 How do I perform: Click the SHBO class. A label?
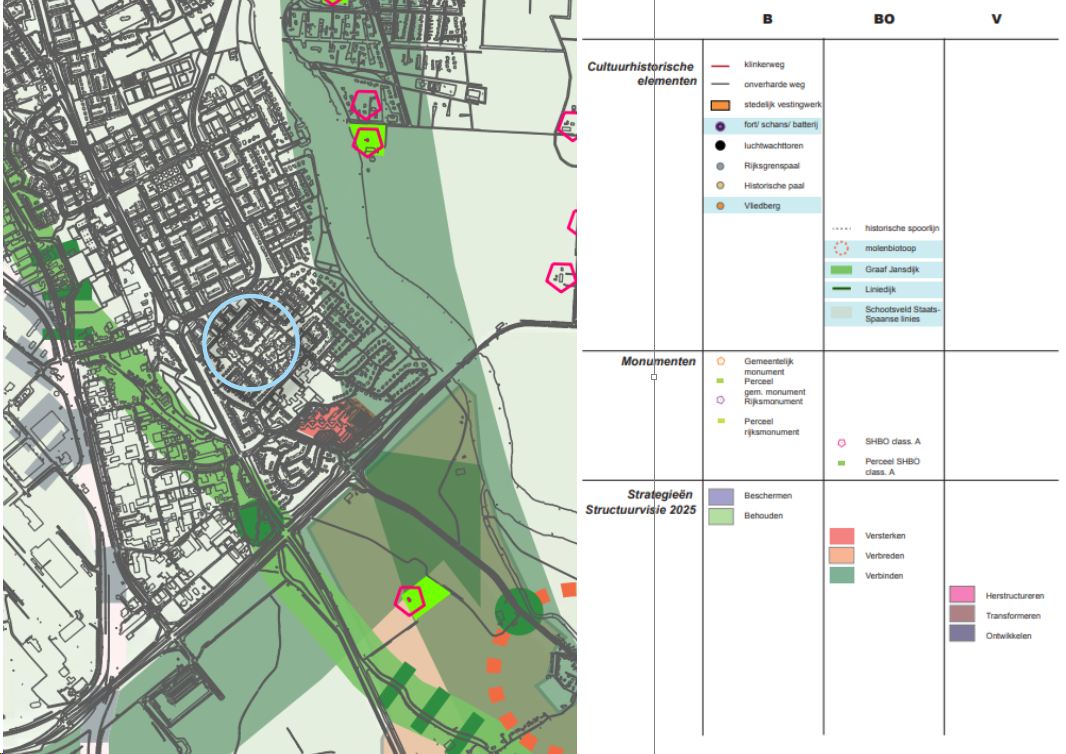[893, 442]
